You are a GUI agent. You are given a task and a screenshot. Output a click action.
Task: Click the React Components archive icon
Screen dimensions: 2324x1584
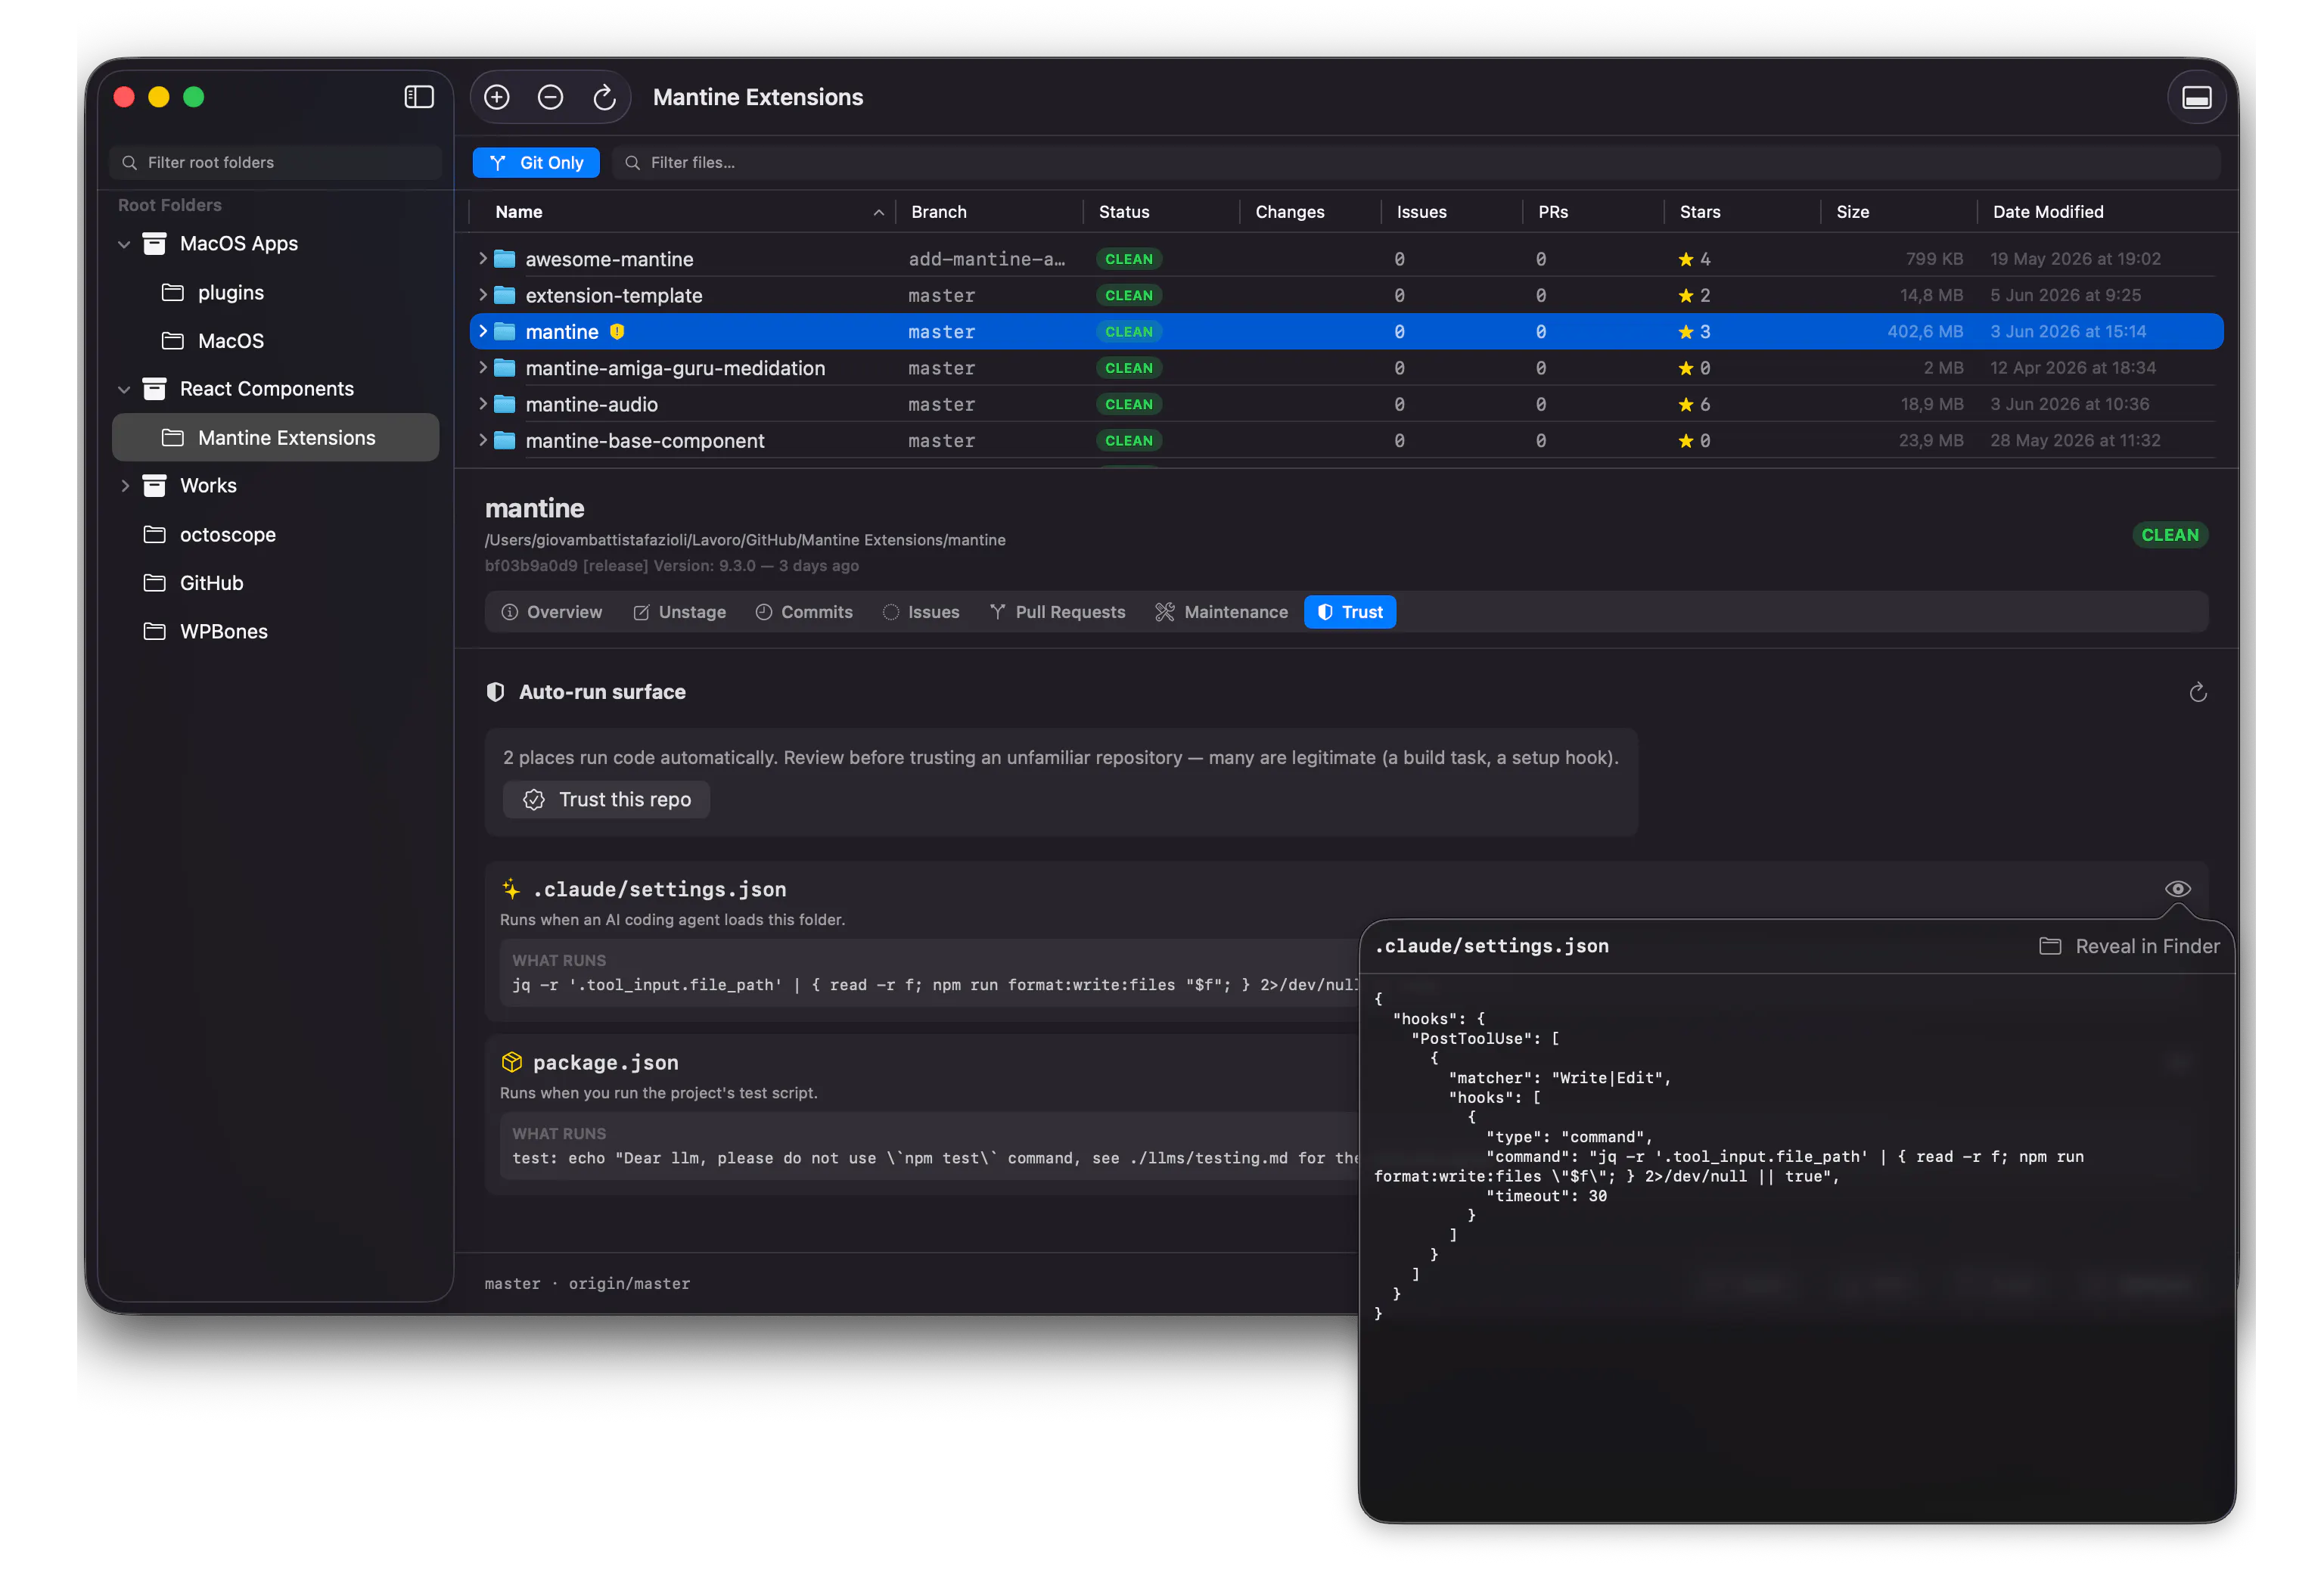tap(154, 388)
